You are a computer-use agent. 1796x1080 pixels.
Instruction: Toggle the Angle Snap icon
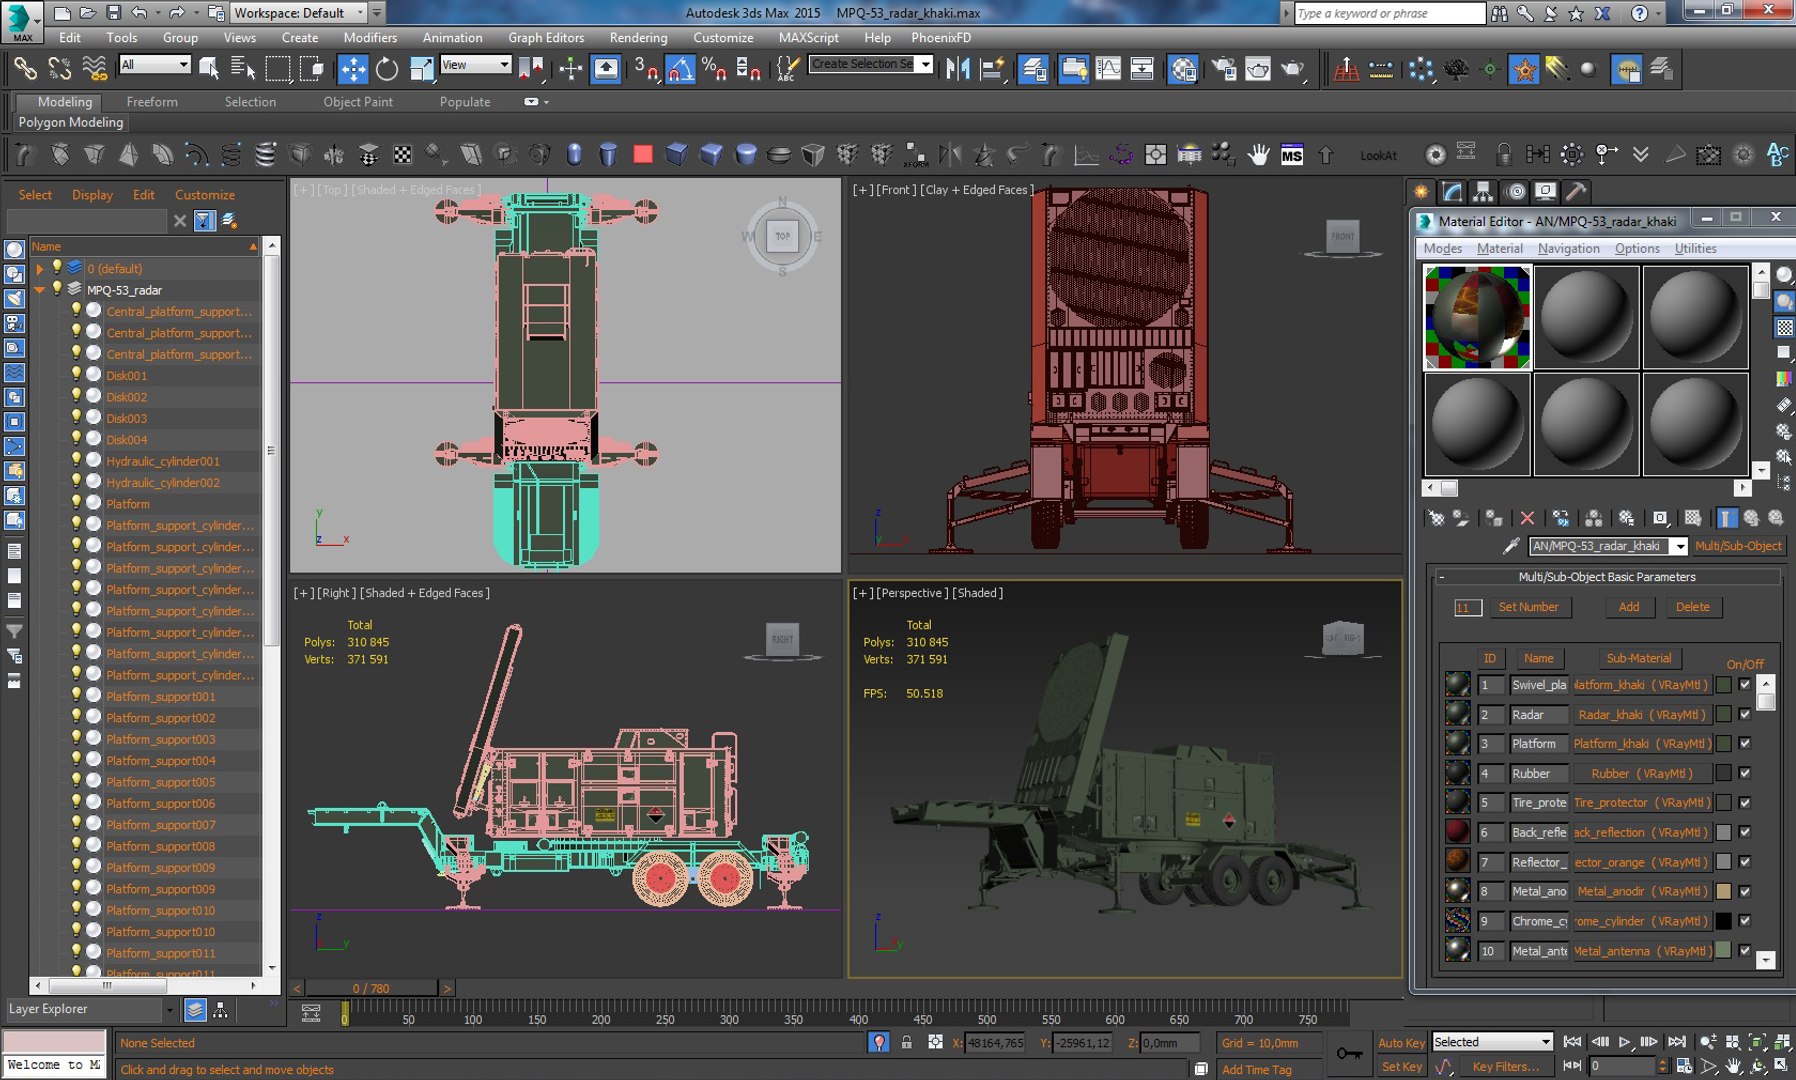pyautogui.click(x=680, y=69)
